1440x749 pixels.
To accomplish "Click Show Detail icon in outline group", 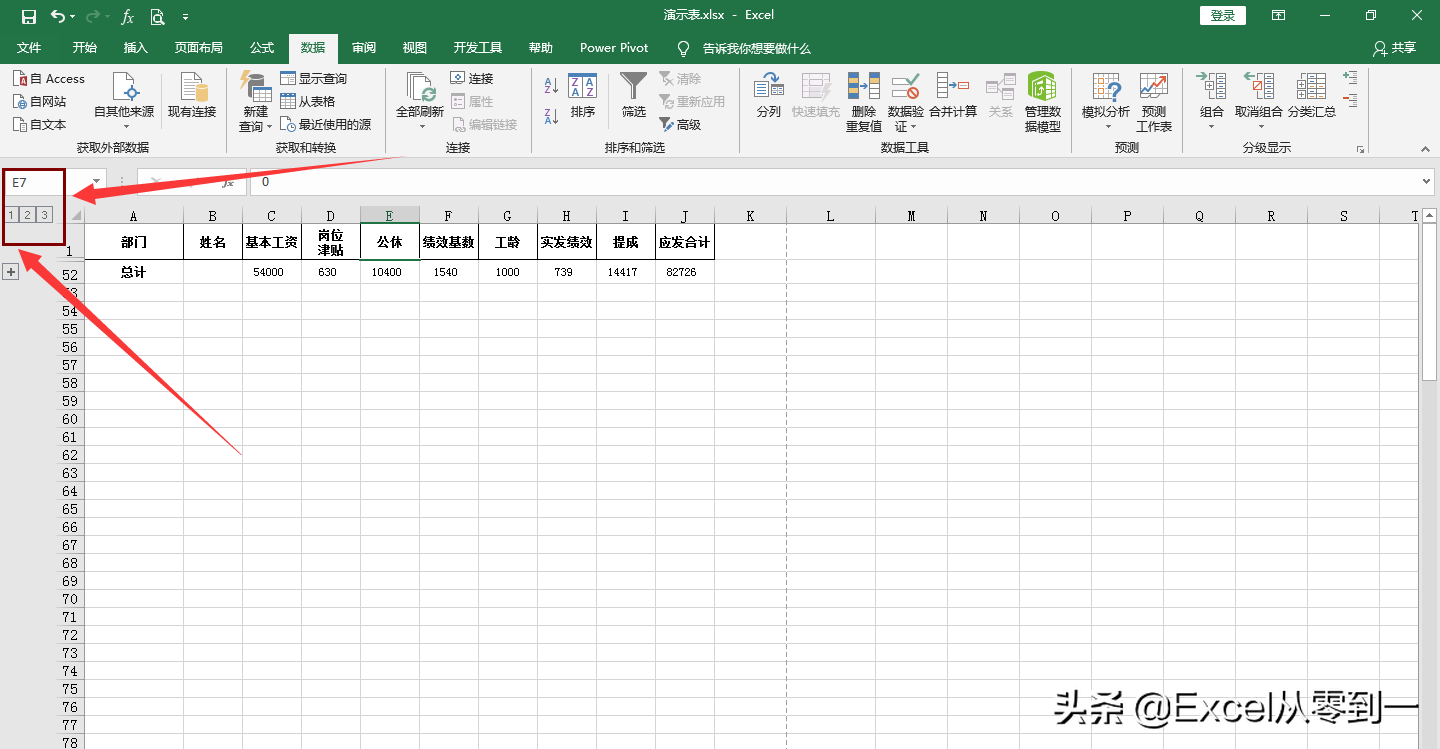I will click(1351, 77).
